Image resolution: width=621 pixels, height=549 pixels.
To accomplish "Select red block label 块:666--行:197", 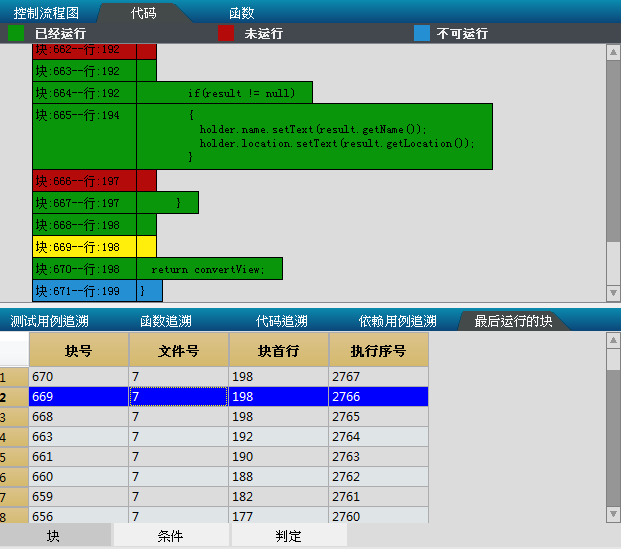I will [84, 181].
